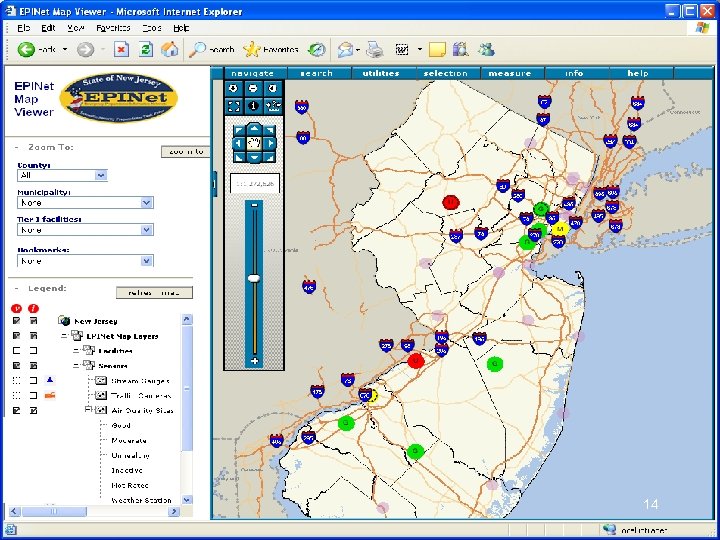Open the measure tab in map toolbar
720x540 pixels.
[x=510, y=73]
